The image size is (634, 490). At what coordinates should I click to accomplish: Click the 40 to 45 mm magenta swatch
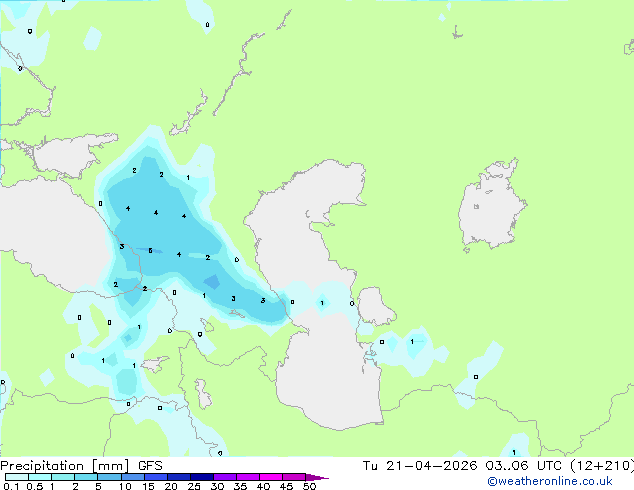coord(271,477)
